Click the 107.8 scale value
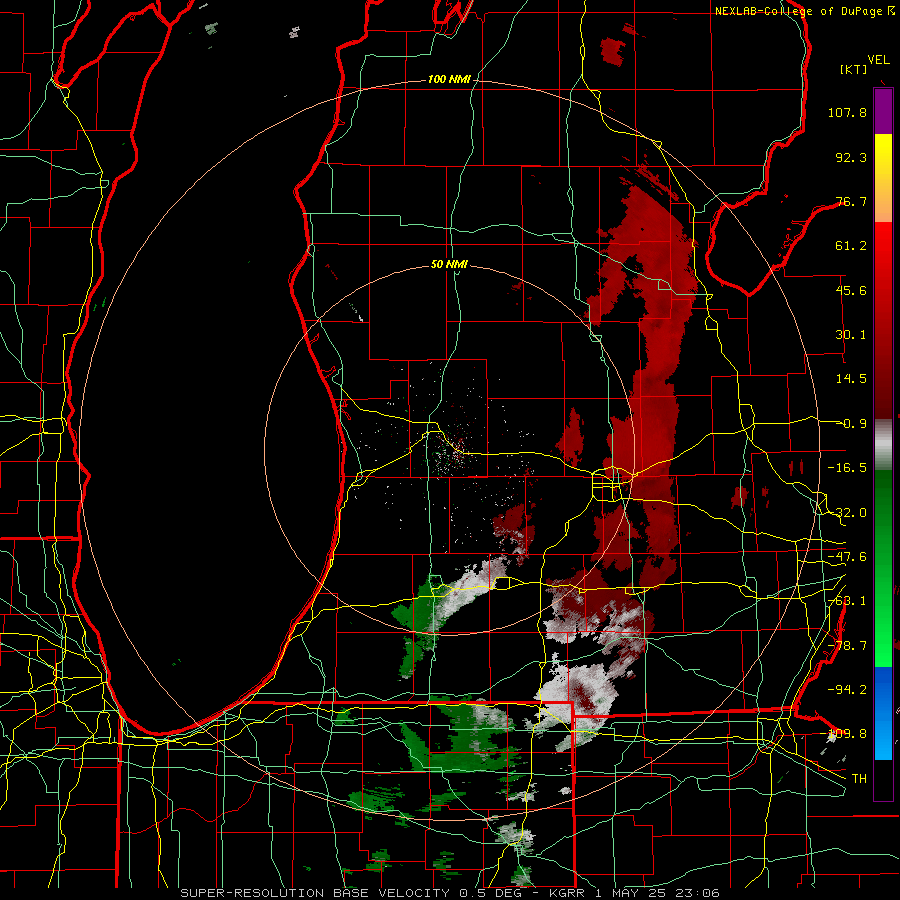Image resolution: width=900 pixels, height=900 pixels. pyautogui.click(x=847, y=112)
